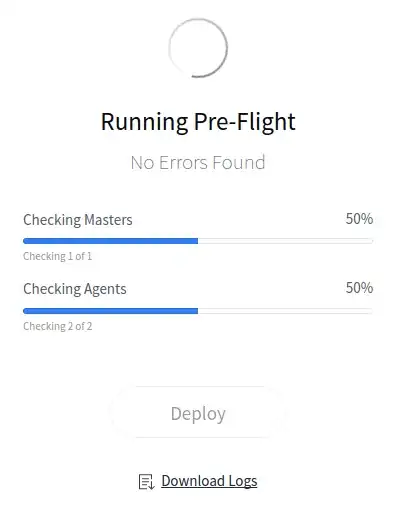Viewport: 398px width, 506px height.
Task: Open the Download Logs link
Action: pos(209,481)
